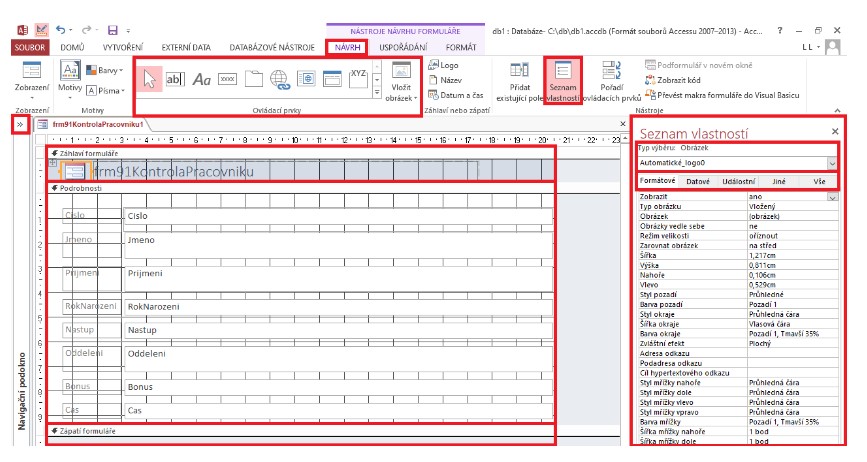Image resolution: width=867 pixels, height=462 pixels.
Task: Click the Tab Control folder icon
Action: (x=254, y=79)
